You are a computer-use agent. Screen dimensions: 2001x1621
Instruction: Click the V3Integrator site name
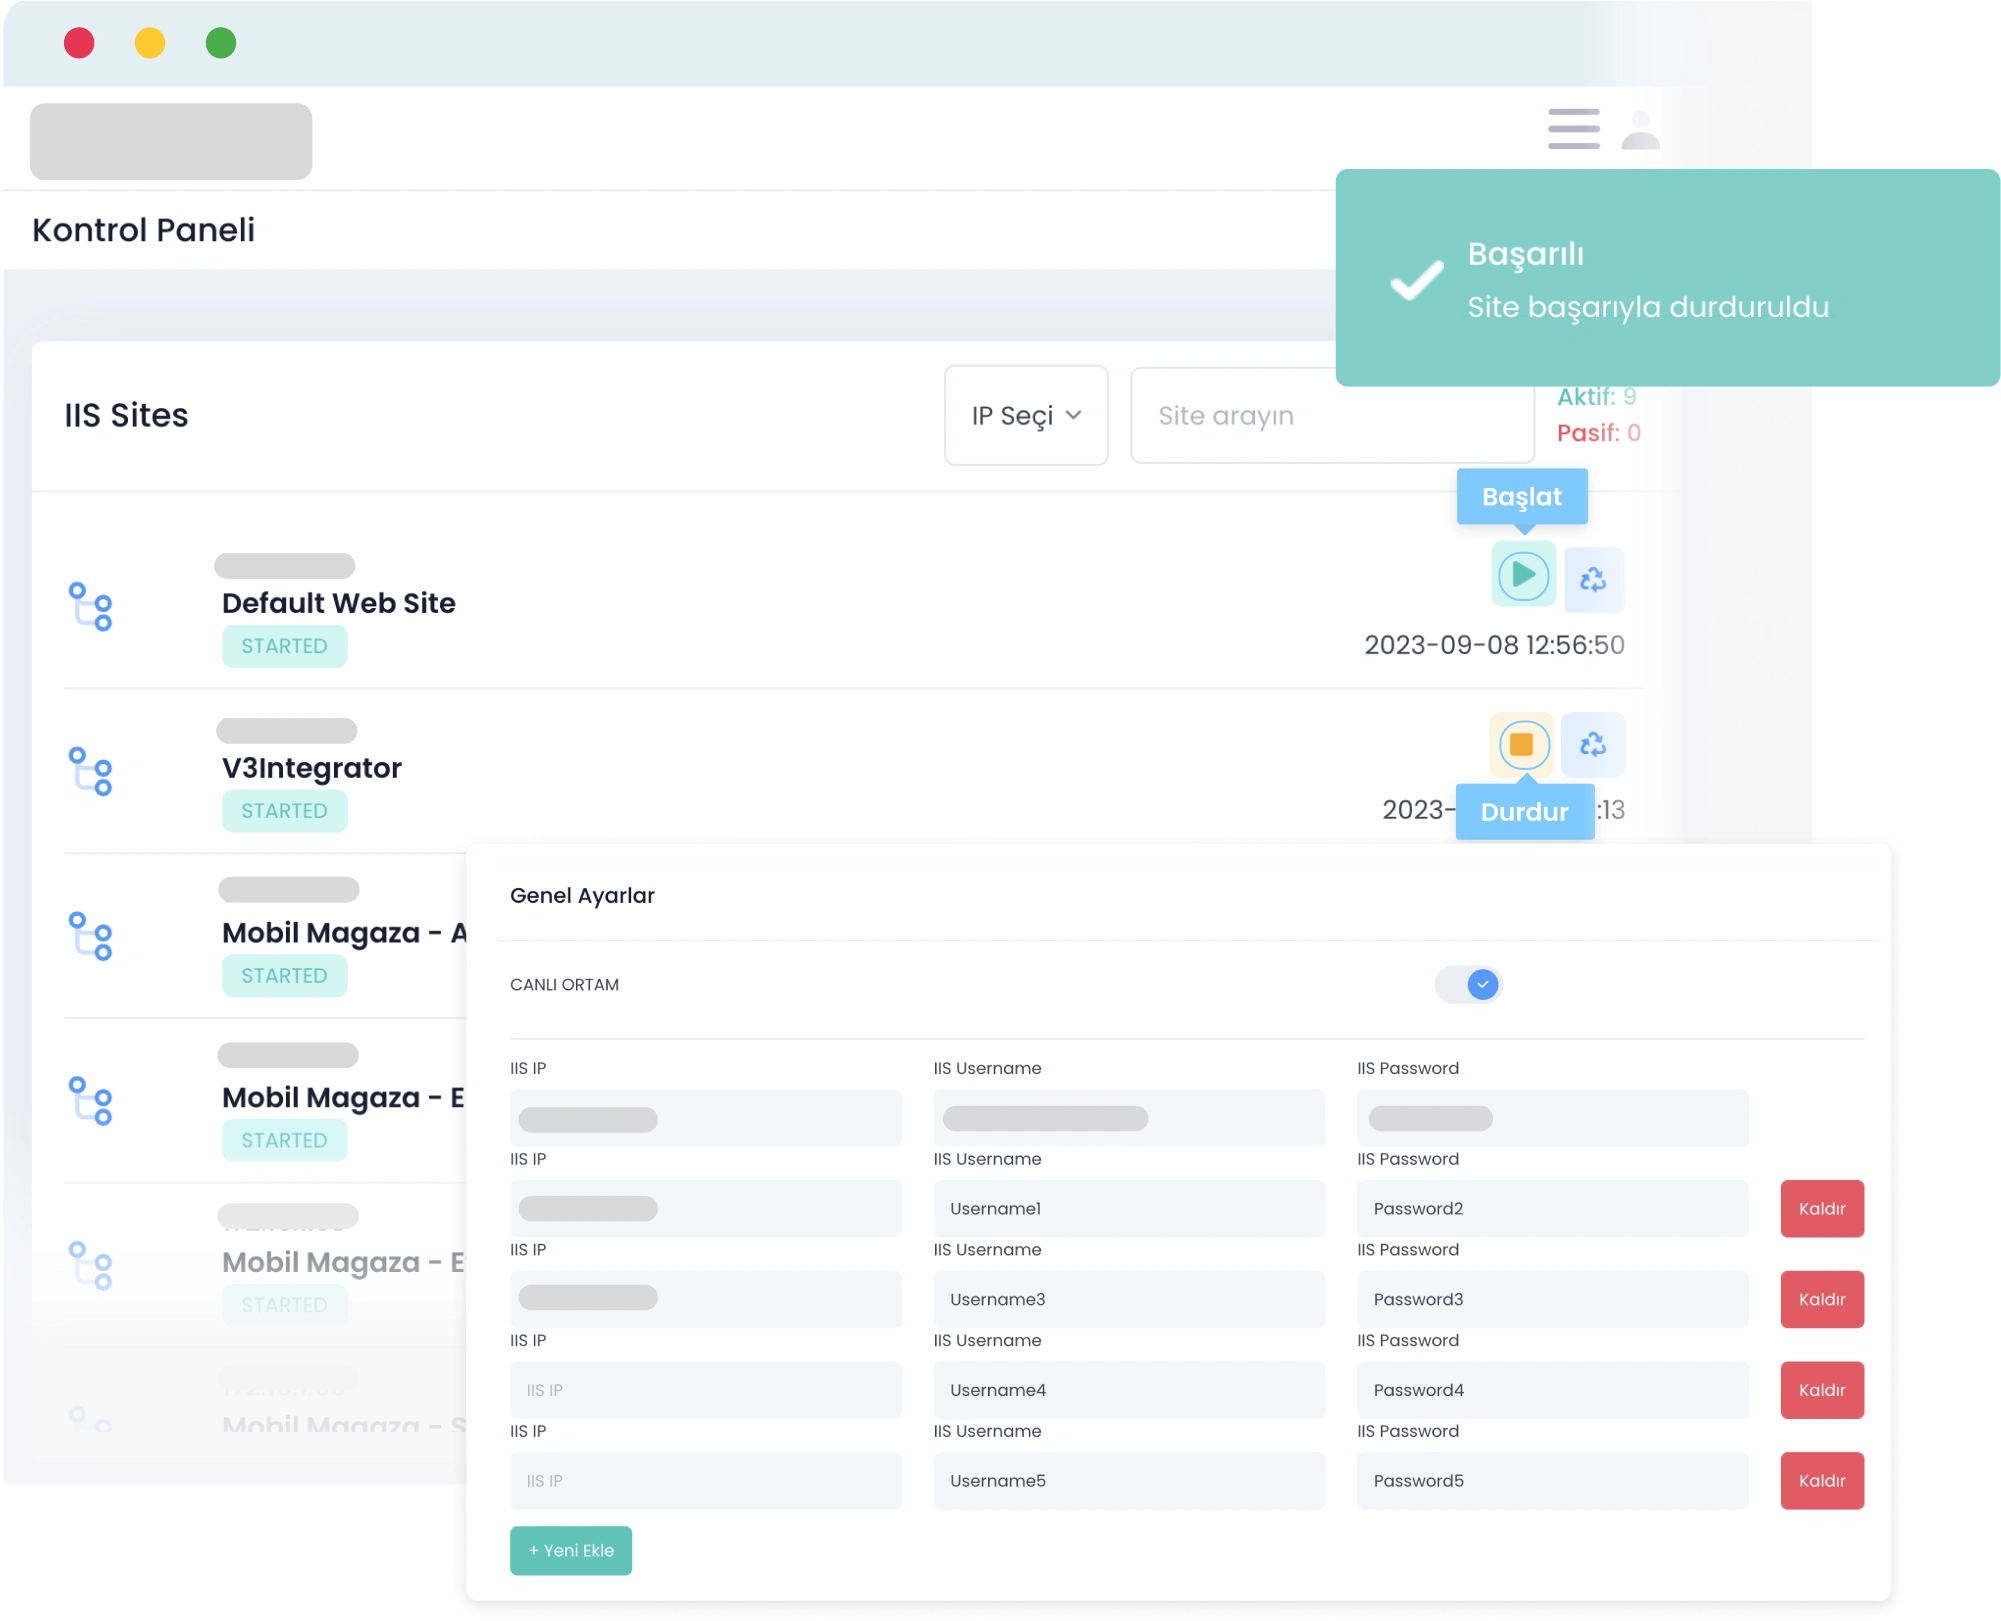(x=311, y=768)
